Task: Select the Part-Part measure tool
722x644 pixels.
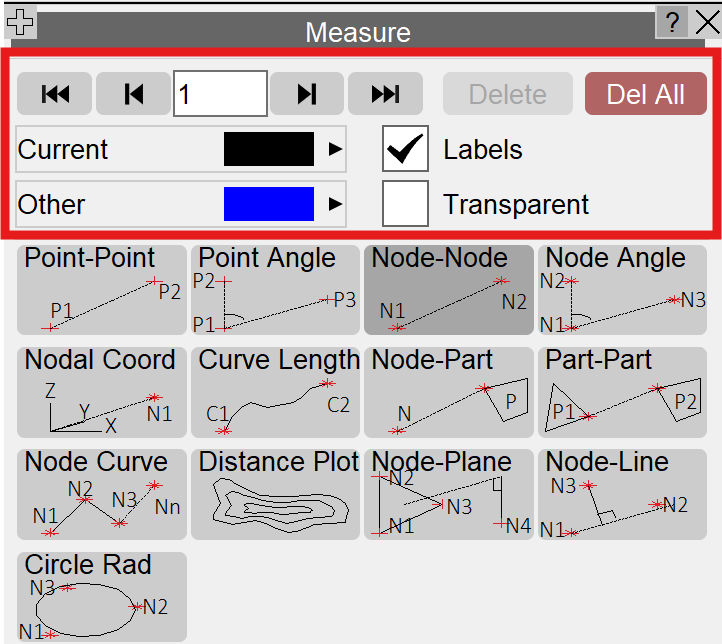Action: (623, 392)
